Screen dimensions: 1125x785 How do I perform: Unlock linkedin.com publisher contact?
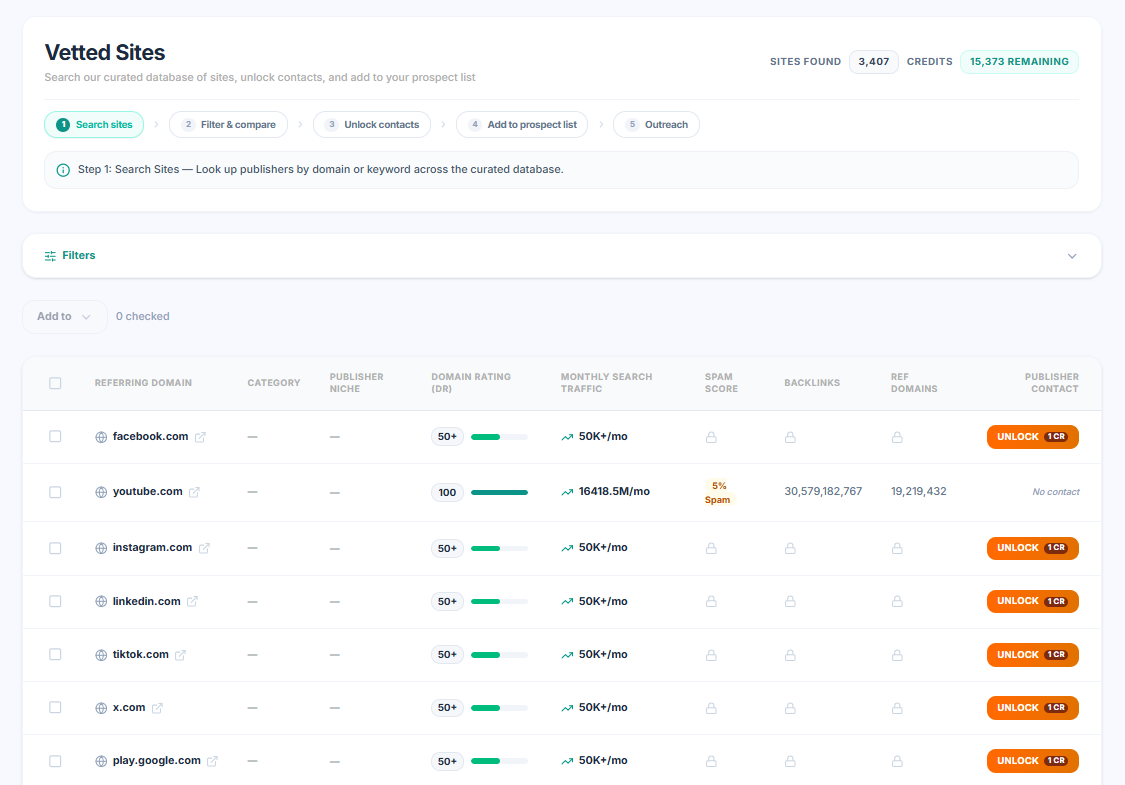[1032, 601]
